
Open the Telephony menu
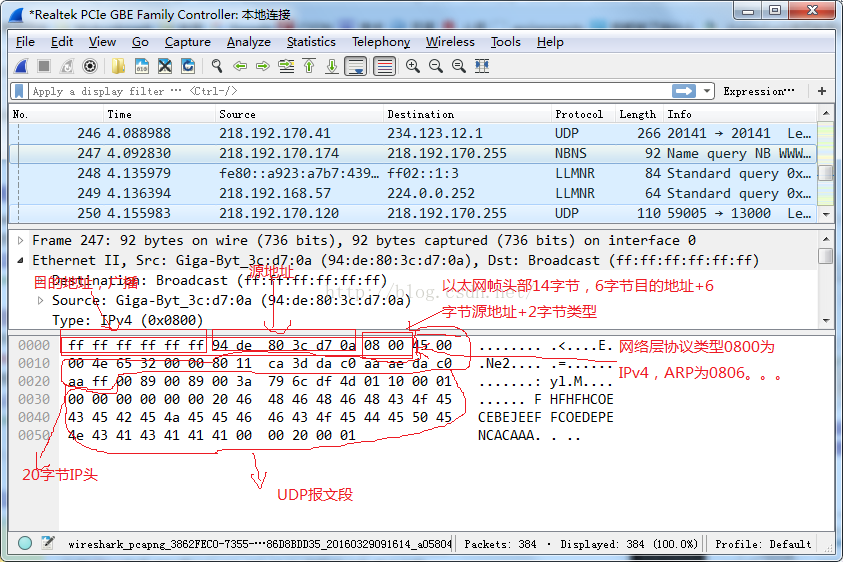(x=381, y=42)
